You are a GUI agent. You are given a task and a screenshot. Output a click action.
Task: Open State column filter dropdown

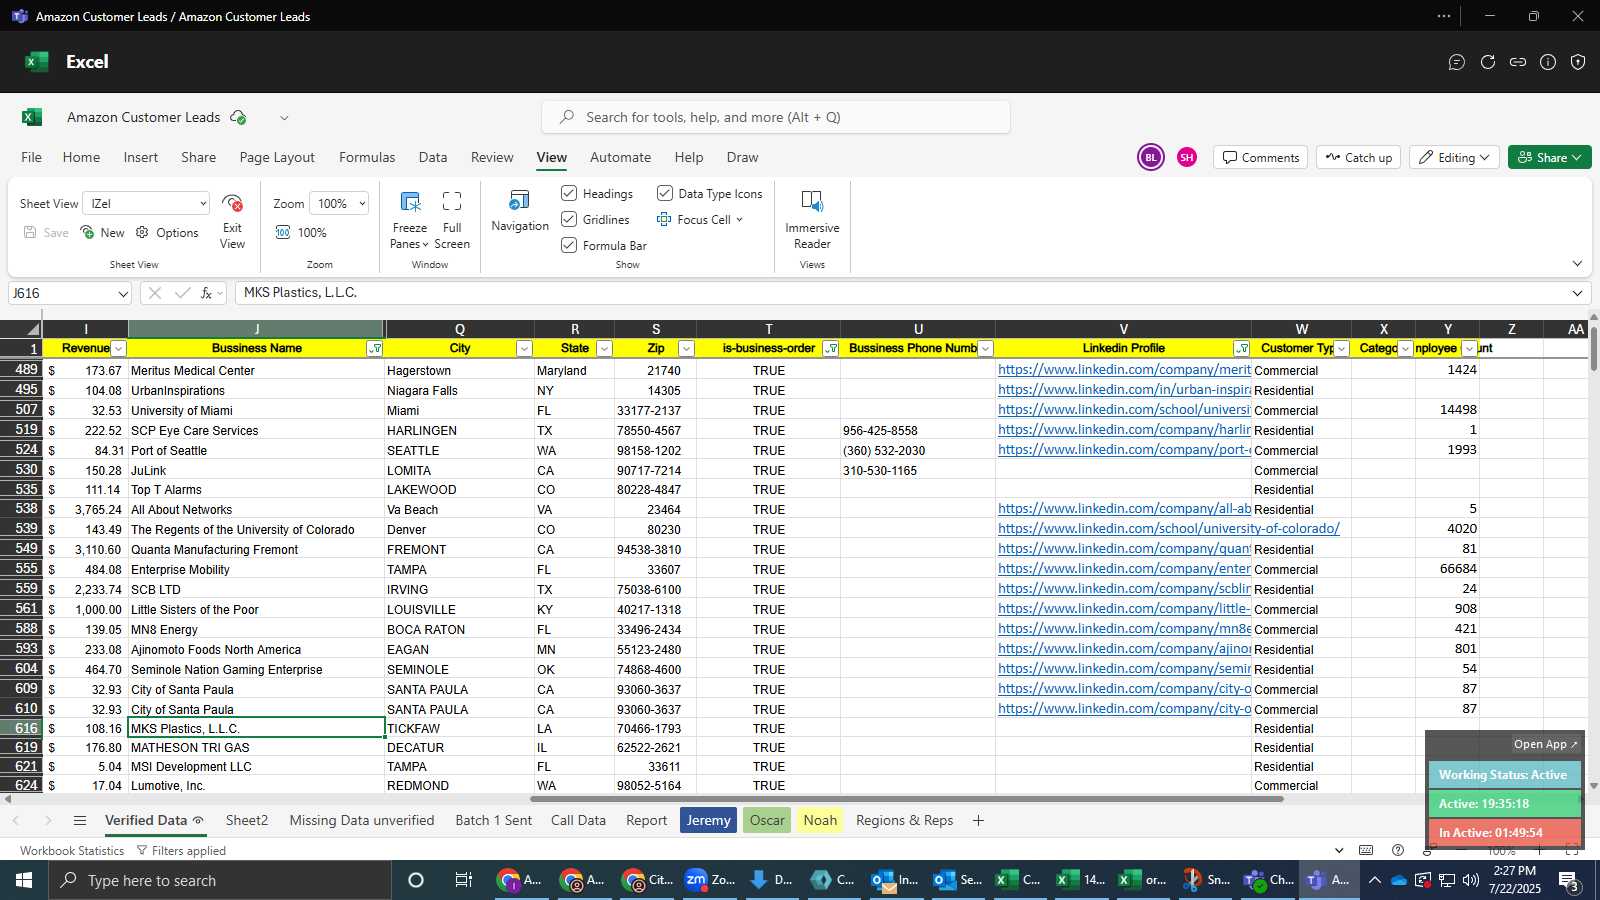(604, 349)
